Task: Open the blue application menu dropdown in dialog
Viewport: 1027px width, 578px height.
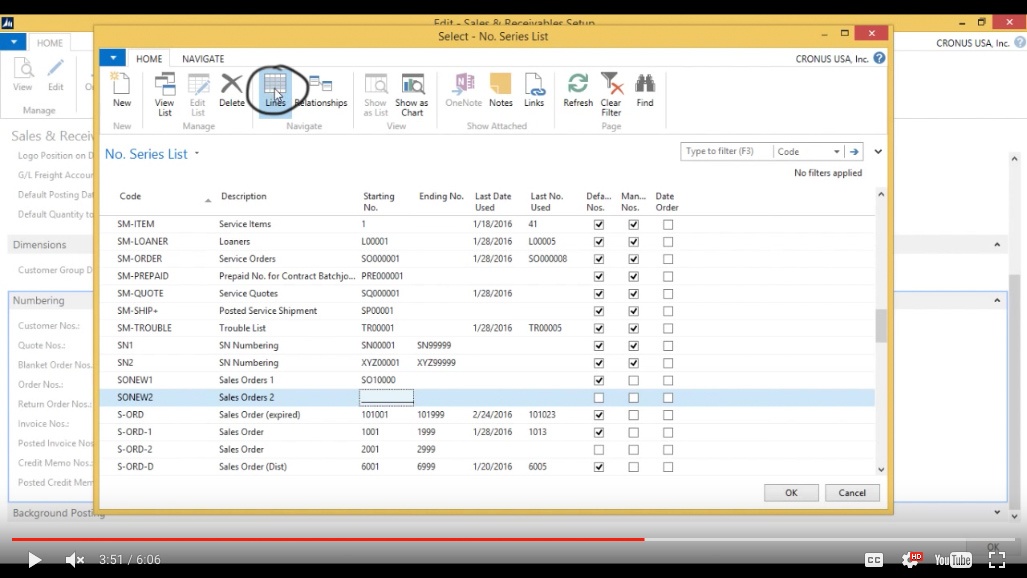Action: (x=113, y=58)
